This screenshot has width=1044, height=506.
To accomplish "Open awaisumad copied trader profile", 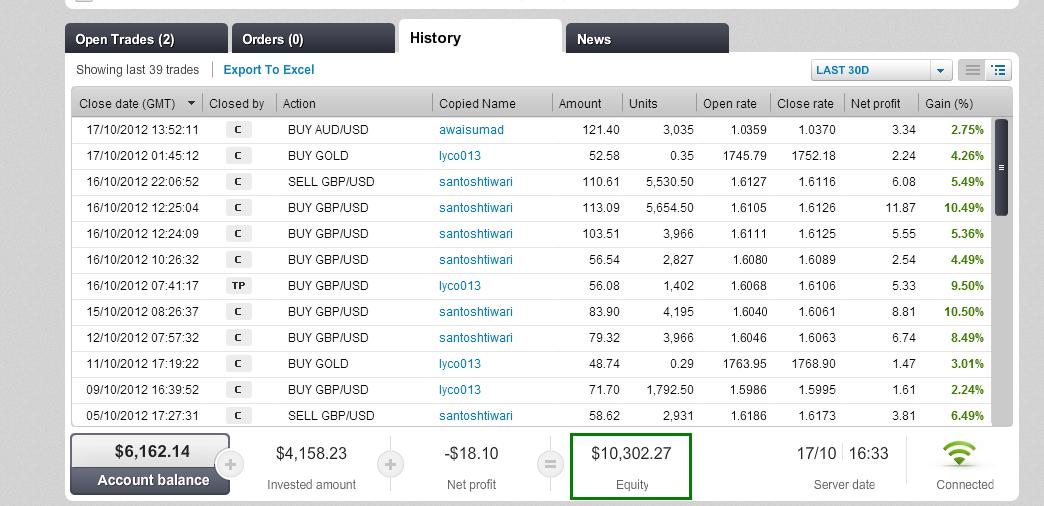I will pos(471,129).
